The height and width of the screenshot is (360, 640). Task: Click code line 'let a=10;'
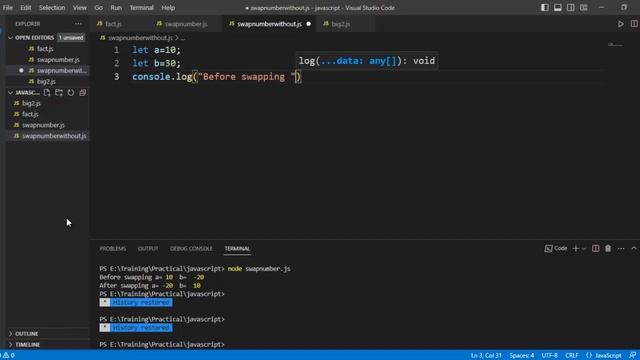click(156, 50)
